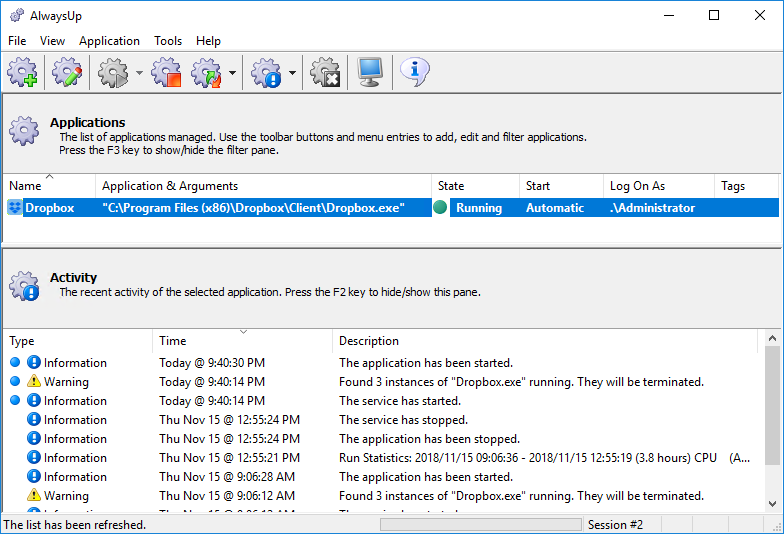The height and width of the screenshot is (534, 784).
Task: Click the application report info gear icon
Action: coord(266,72)
